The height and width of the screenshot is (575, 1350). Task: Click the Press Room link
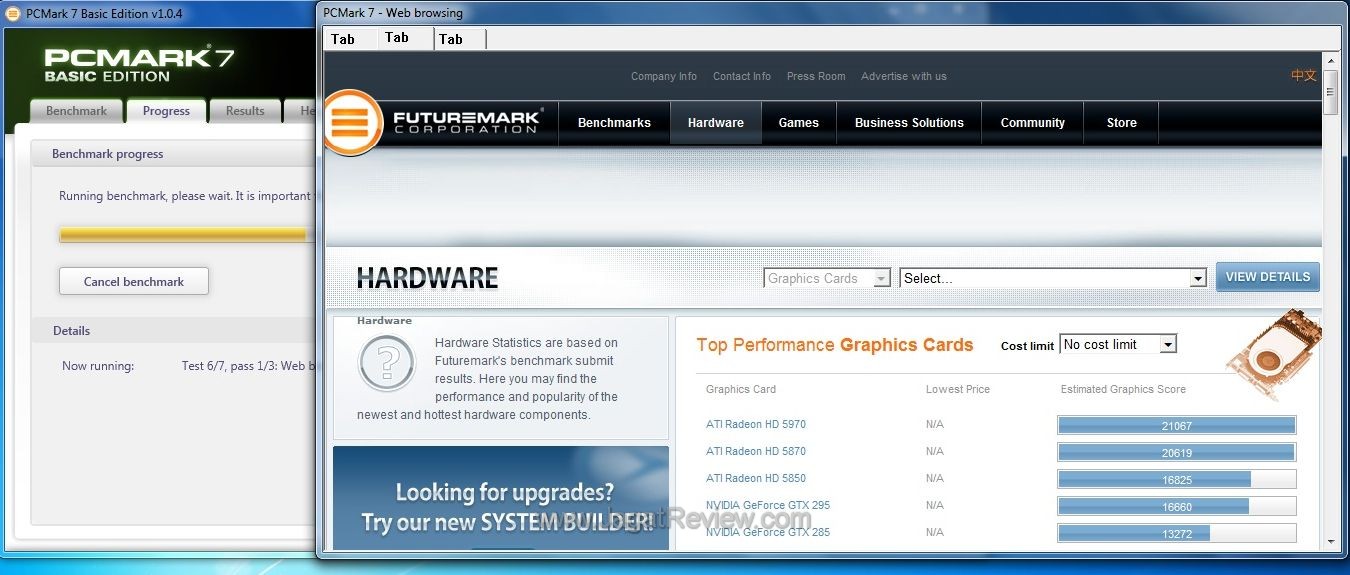tap(815, 76)
